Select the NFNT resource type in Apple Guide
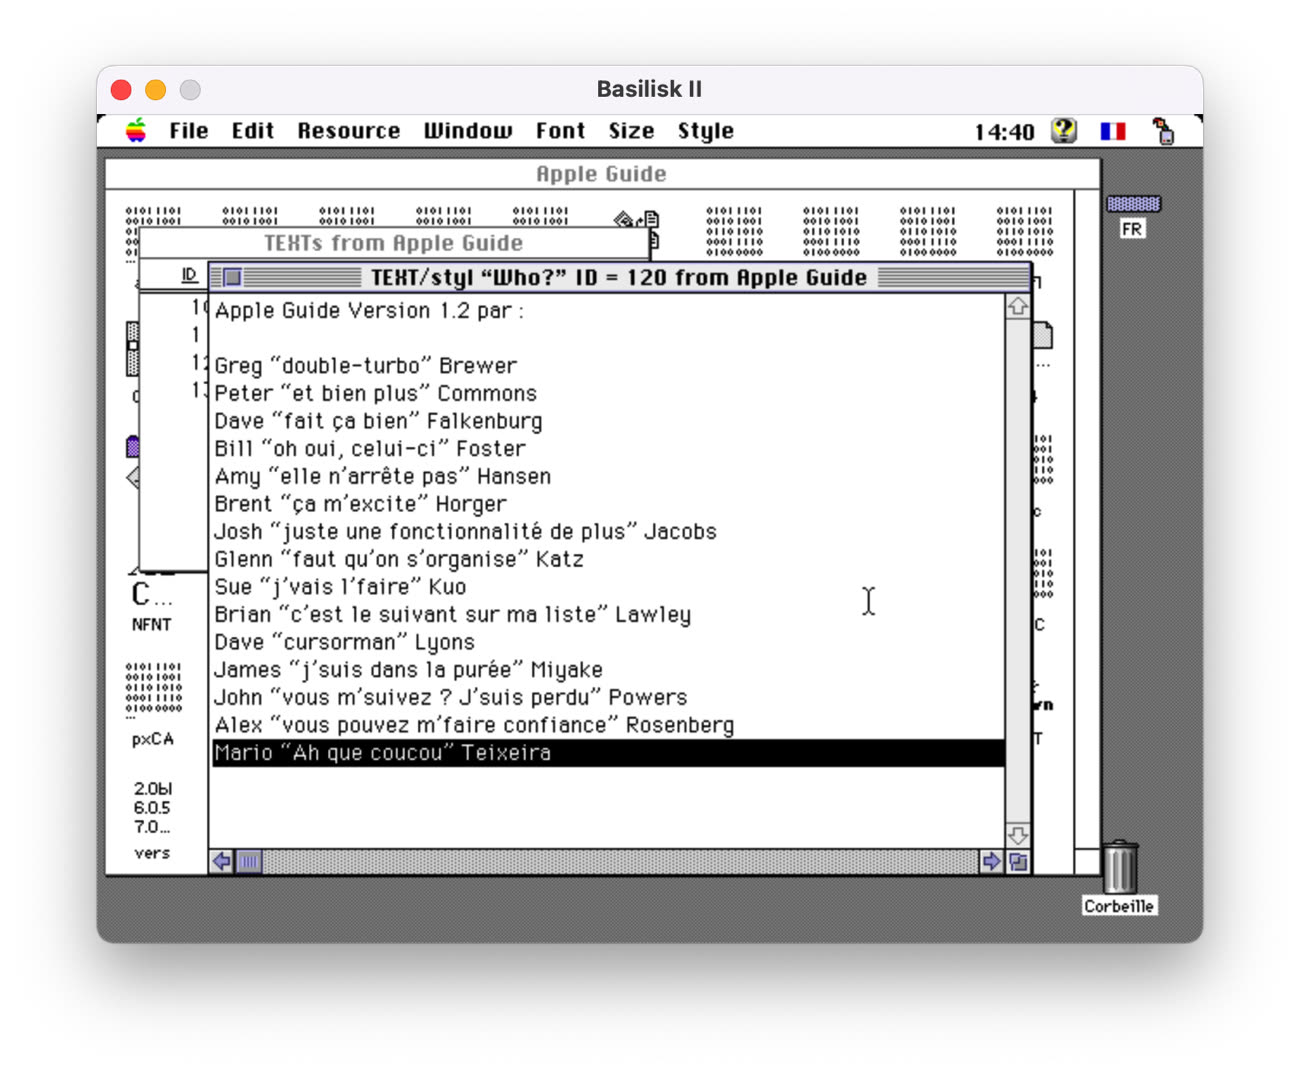 click(x=151, y=604)
